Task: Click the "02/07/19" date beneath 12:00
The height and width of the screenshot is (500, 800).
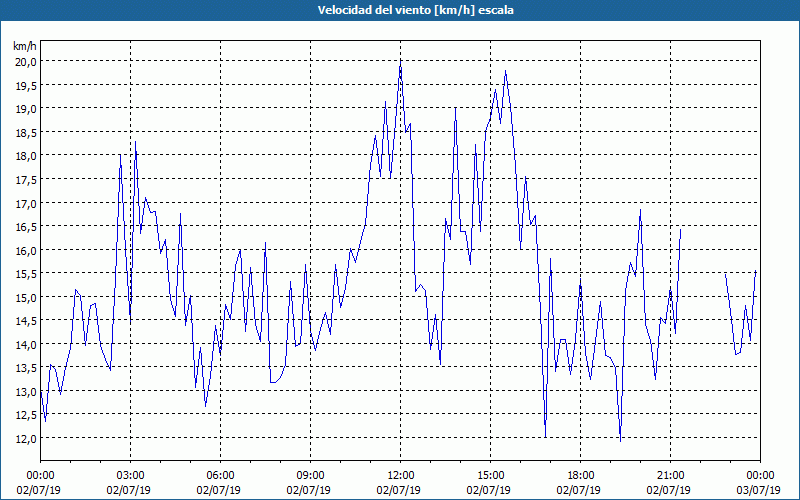Action: [x=398, y=490]
